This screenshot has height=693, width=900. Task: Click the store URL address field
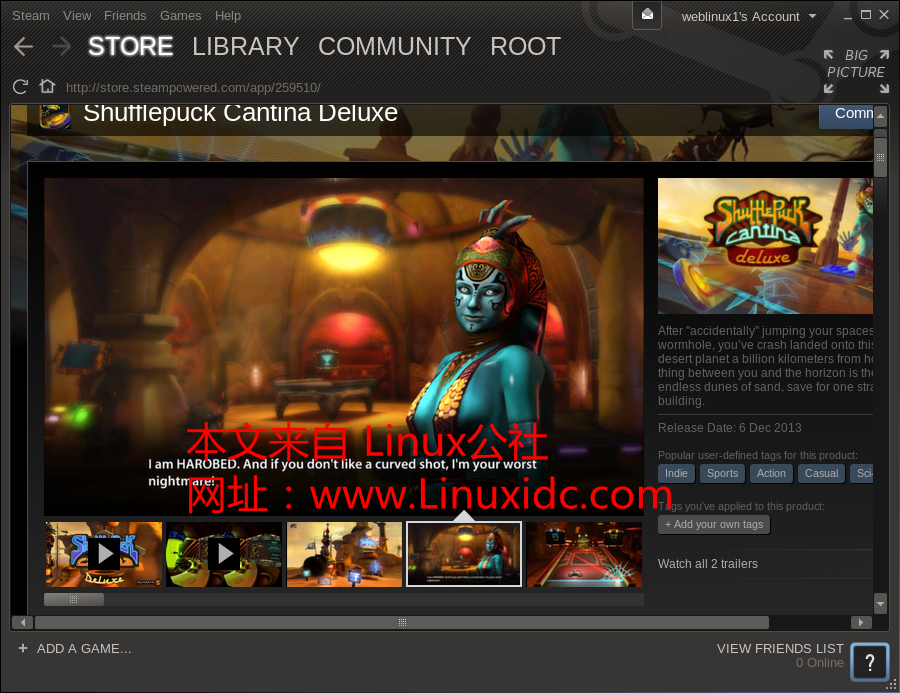click(193, 87)
